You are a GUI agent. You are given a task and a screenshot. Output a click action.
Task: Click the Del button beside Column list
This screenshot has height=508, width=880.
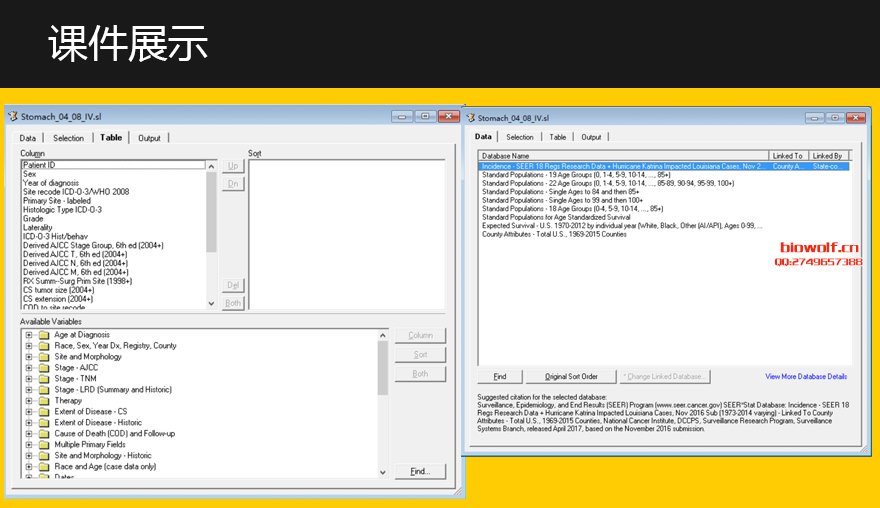point(233,285)
